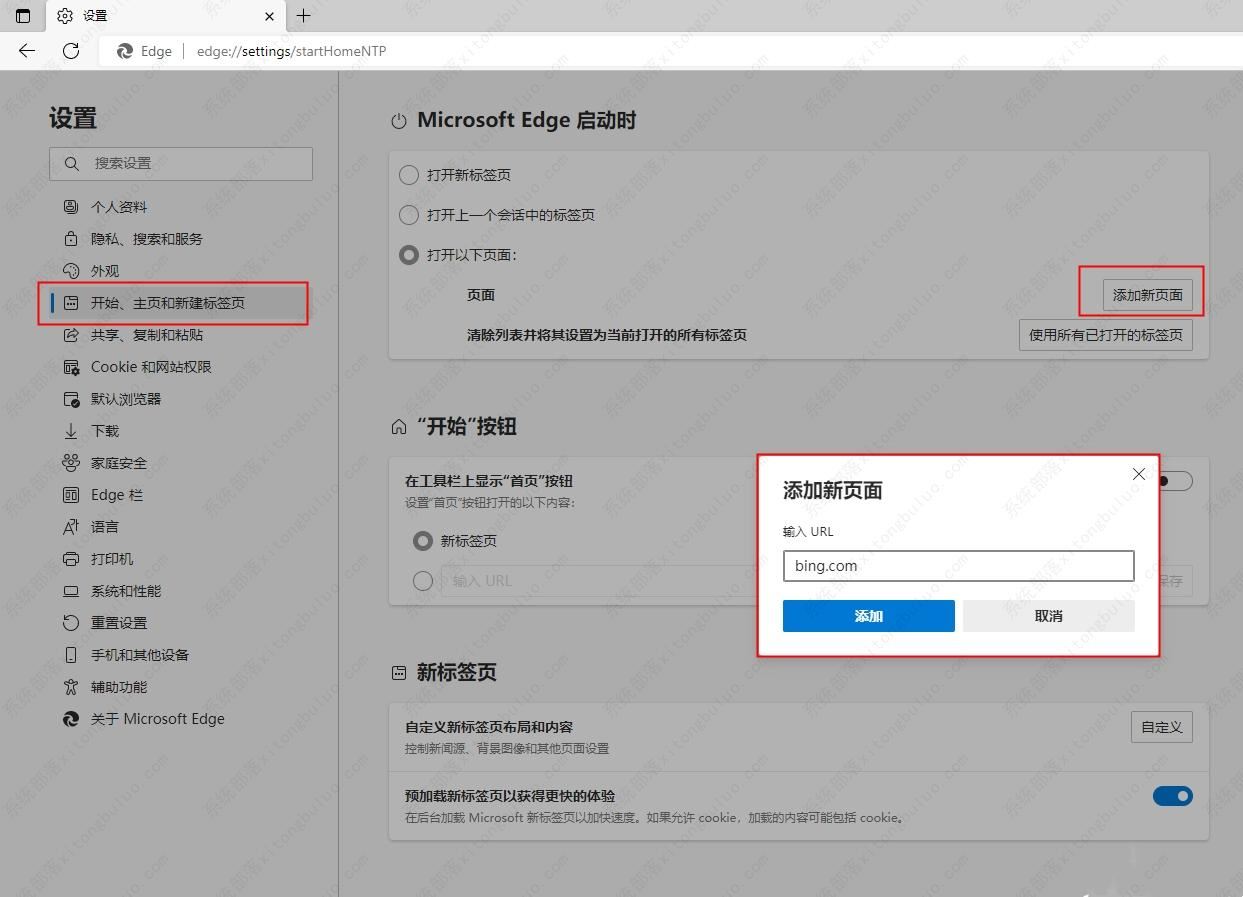Click the power icon beside Microsoft Edge 启动时

[399, 121]
